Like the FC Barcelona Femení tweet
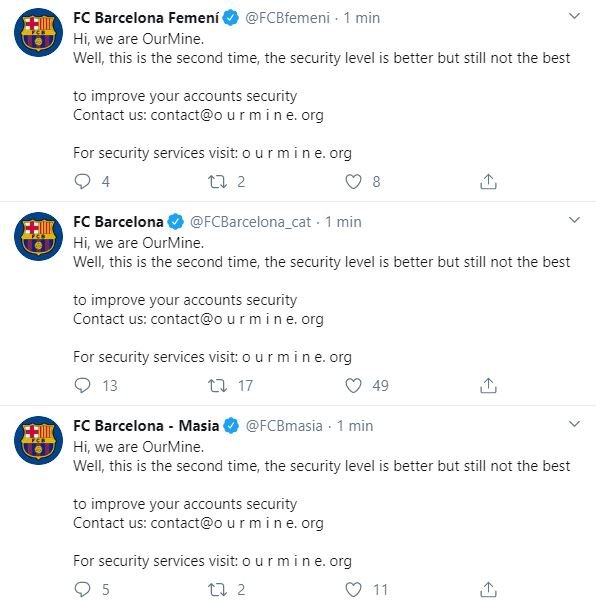596x607 pixels. click(353, 181)
